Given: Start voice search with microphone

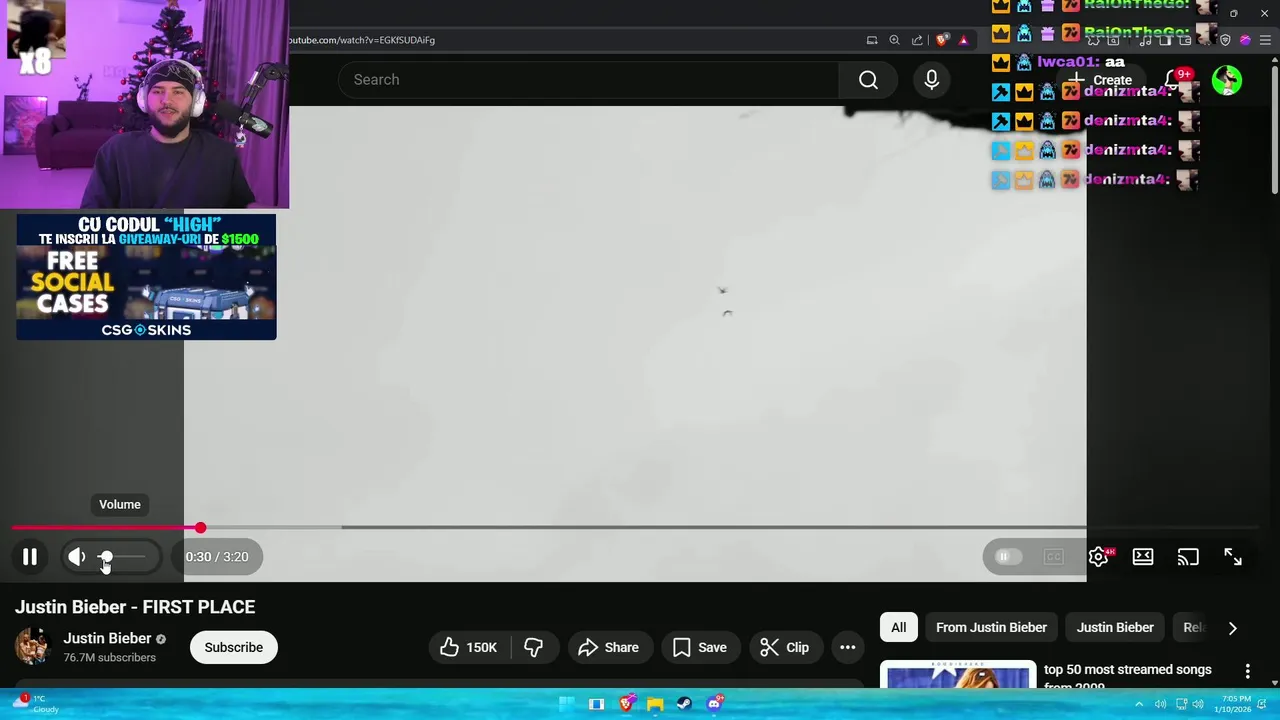Looking at the screenshot, I should click(932, 80).
